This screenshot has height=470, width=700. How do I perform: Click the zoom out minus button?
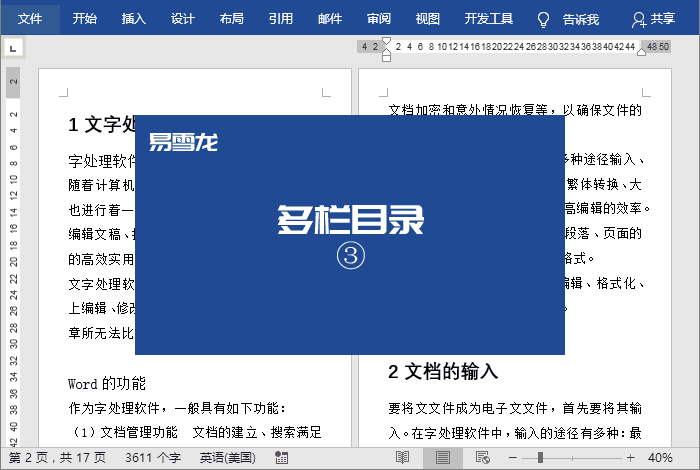point(512,458)
